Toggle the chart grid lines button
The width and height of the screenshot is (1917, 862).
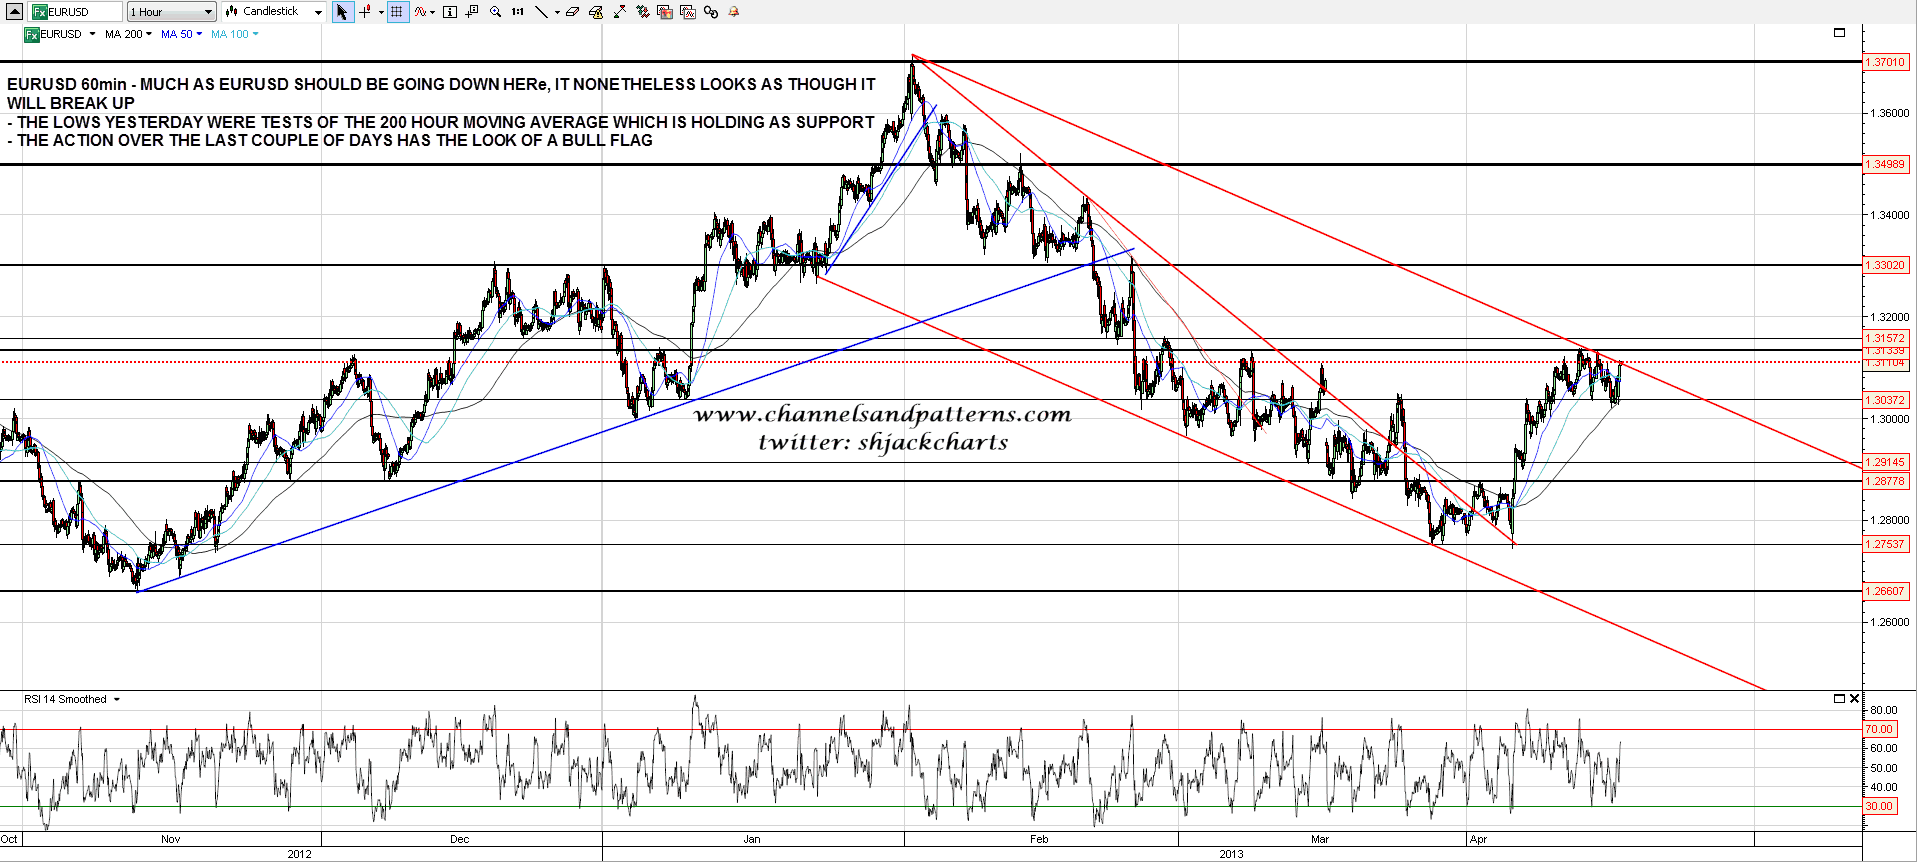point(397,12)
